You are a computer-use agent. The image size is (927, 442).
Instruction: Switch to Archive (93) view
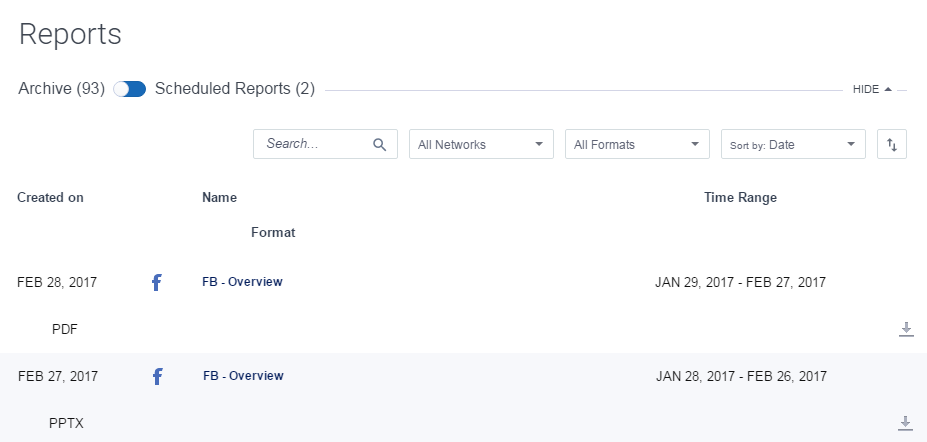(61, 89)
